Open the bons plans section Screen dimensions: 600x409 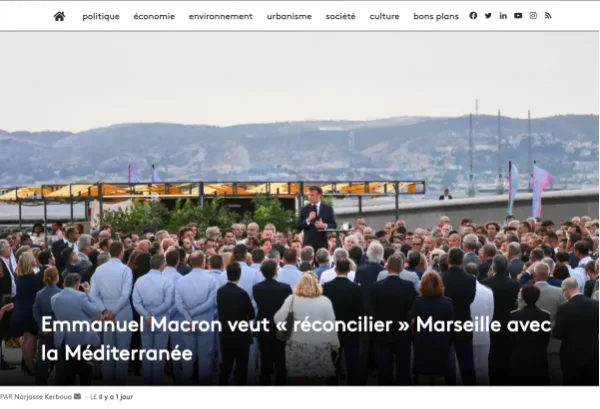[x=436, y=16]
